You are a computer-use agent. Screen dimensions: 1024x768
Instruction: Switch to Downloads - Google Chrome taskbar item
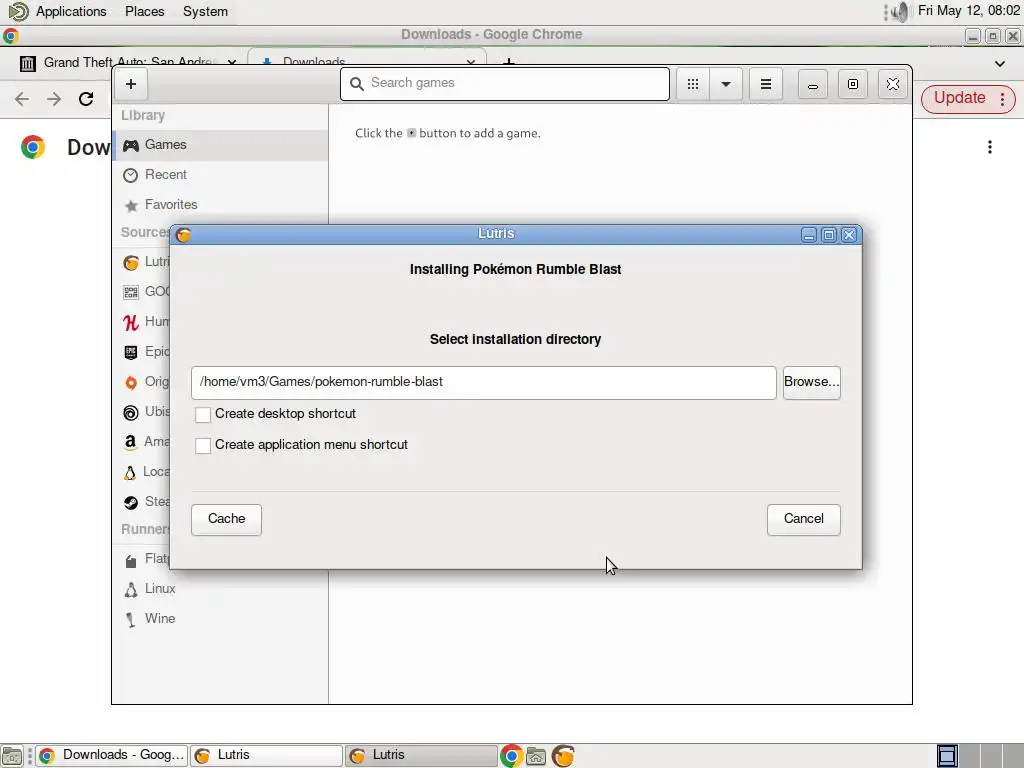111,756
